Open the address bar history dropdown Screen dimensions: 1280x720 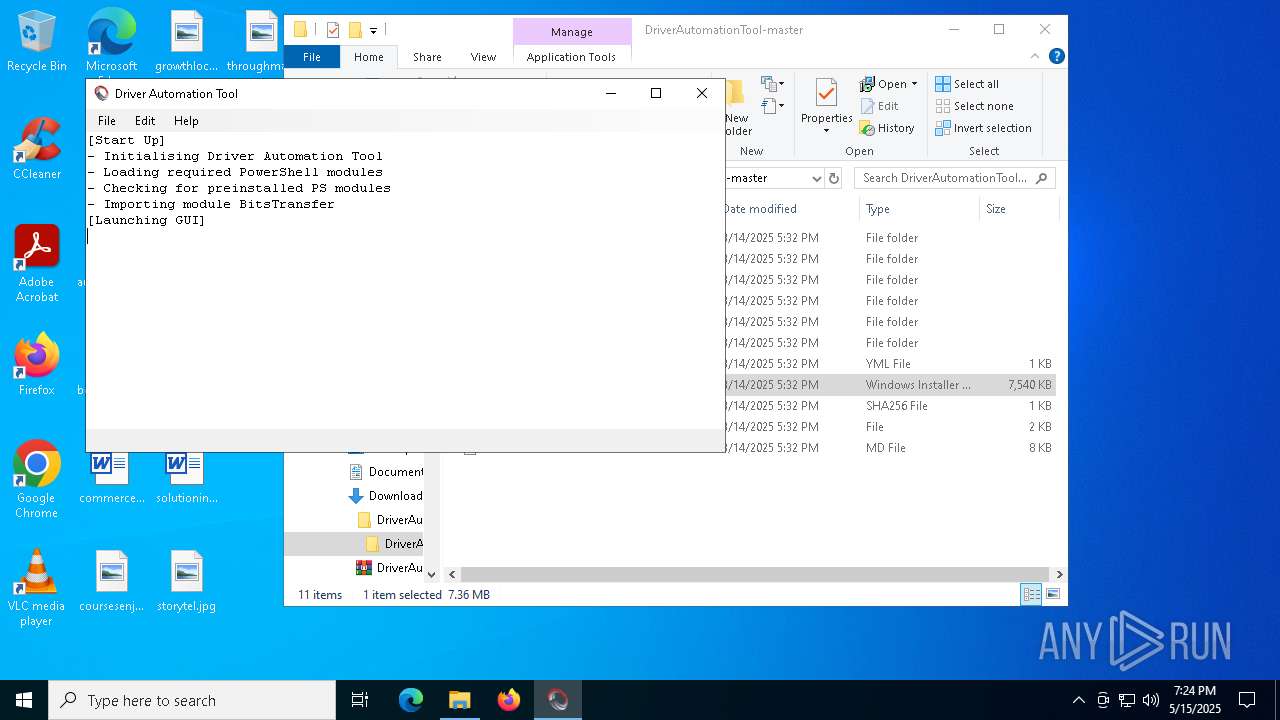pyautogui.click(x=816, y=178)
